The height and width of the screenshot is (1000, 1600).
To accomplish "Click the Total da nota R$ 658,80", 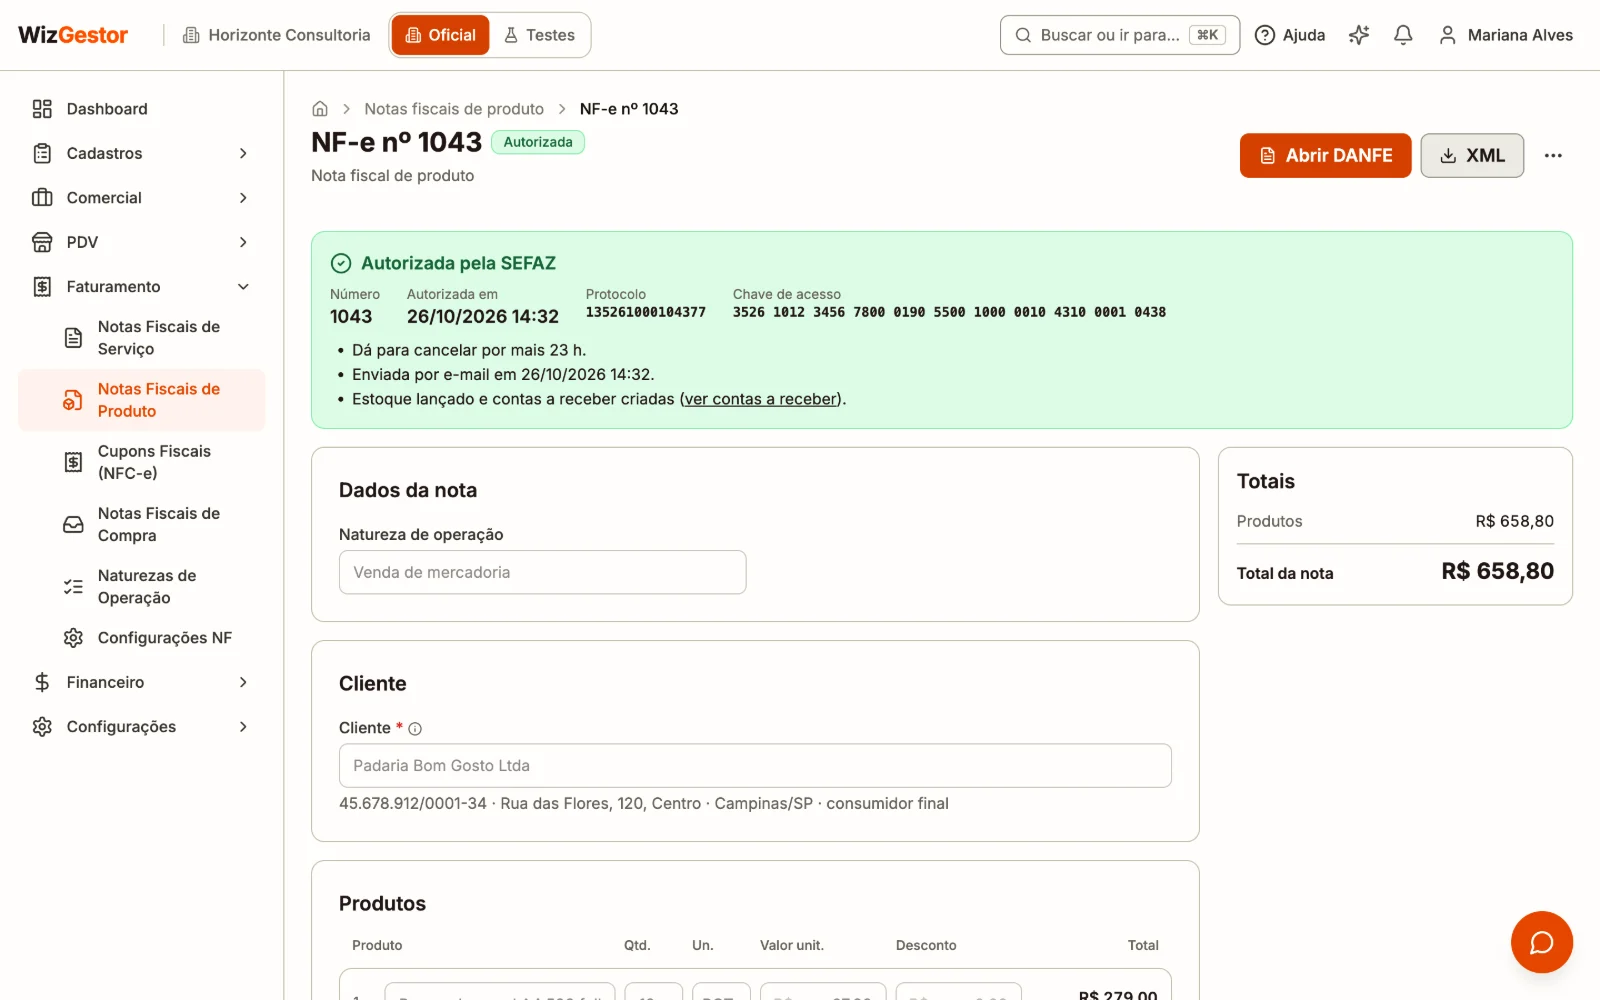I will pyautogui.click(x=1497, y=572).
